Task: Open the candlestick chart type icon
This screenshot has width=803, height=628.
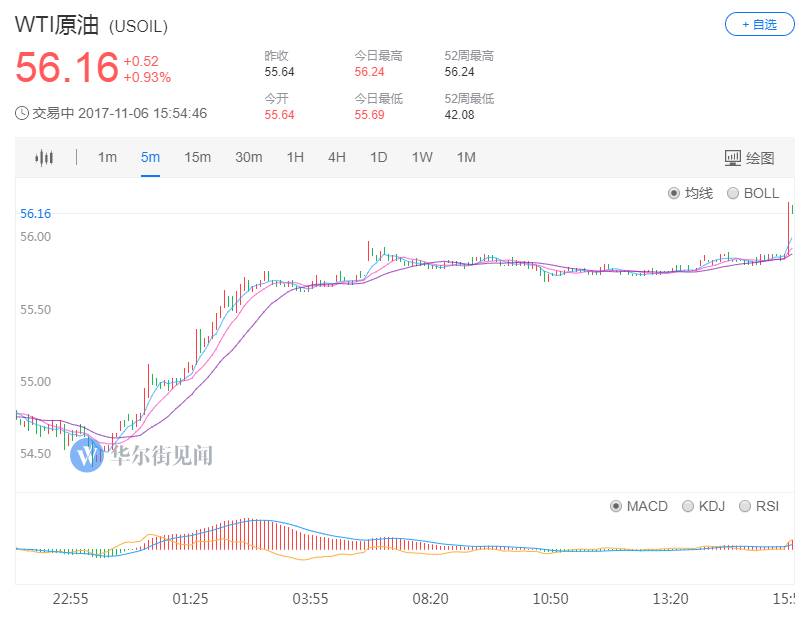Action: (x=44, y=157)
